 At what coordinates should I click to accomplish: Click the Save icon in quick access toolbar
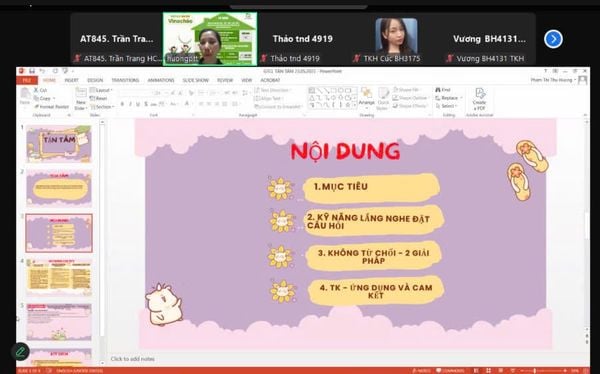coord(32,71)
